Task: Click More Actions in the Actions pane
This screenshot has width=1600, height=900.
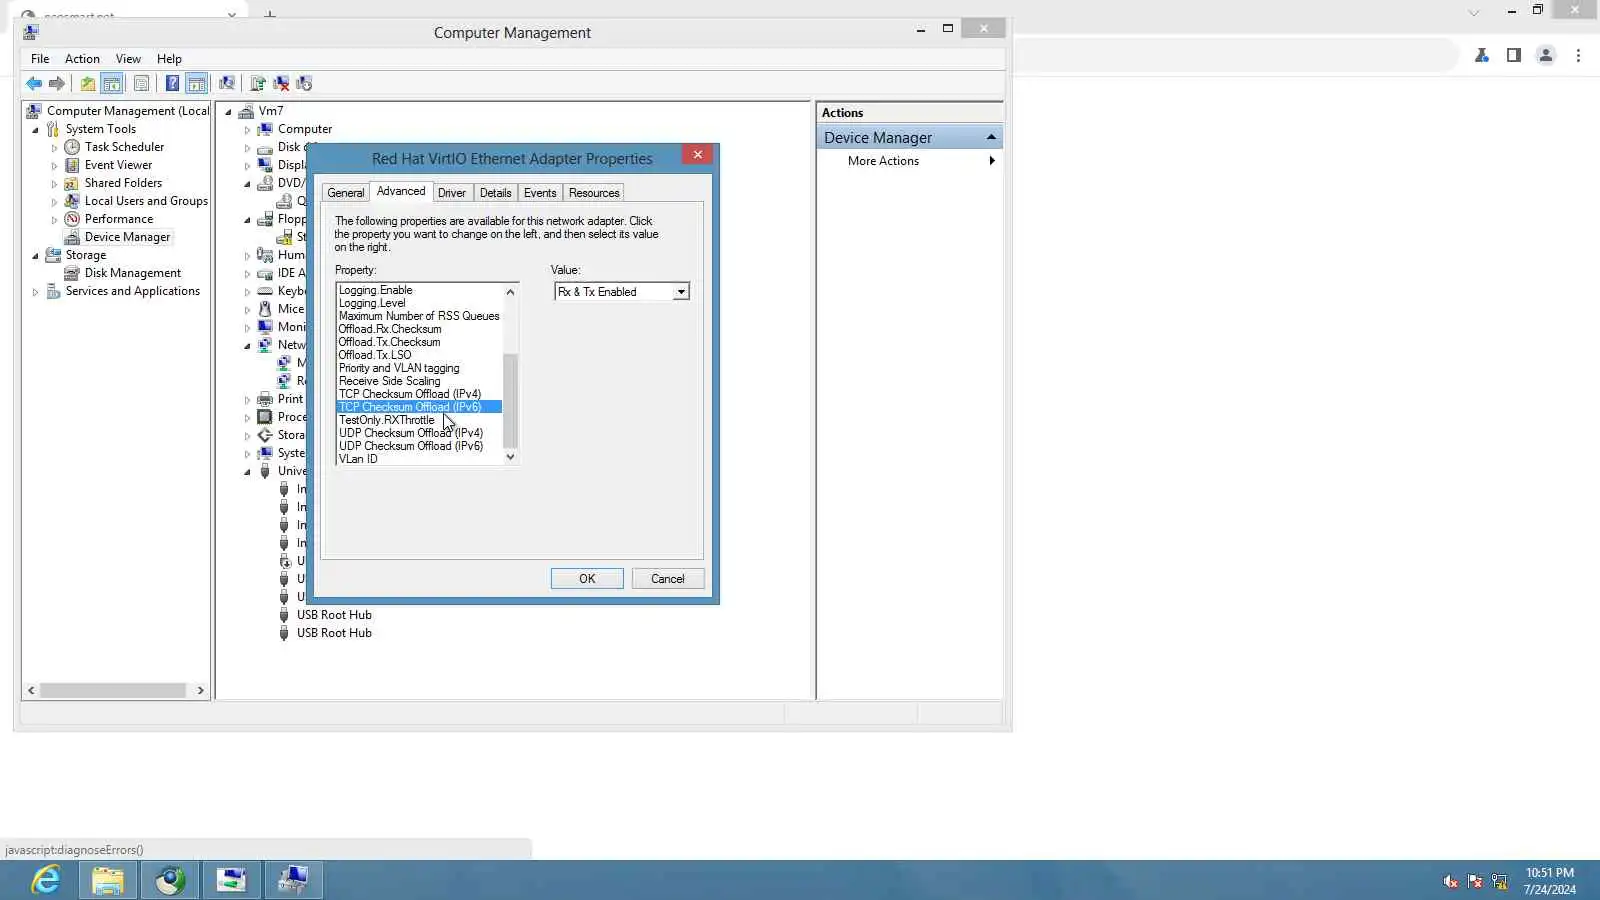Action: [x=883, y=161]
